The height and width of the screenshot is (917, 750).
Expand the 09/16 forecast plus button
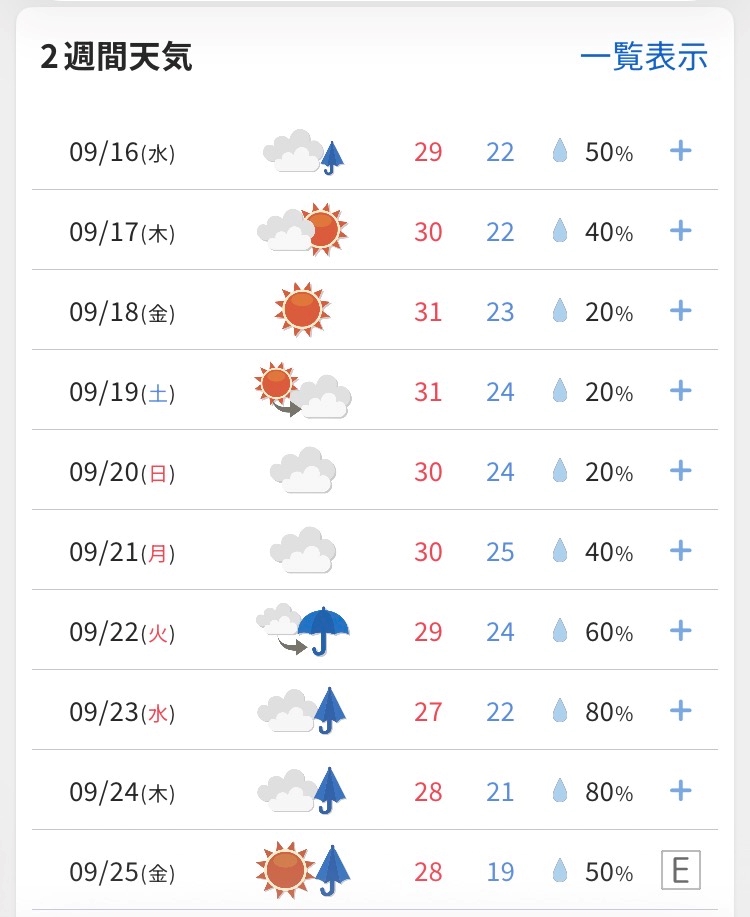pos(680,151)
